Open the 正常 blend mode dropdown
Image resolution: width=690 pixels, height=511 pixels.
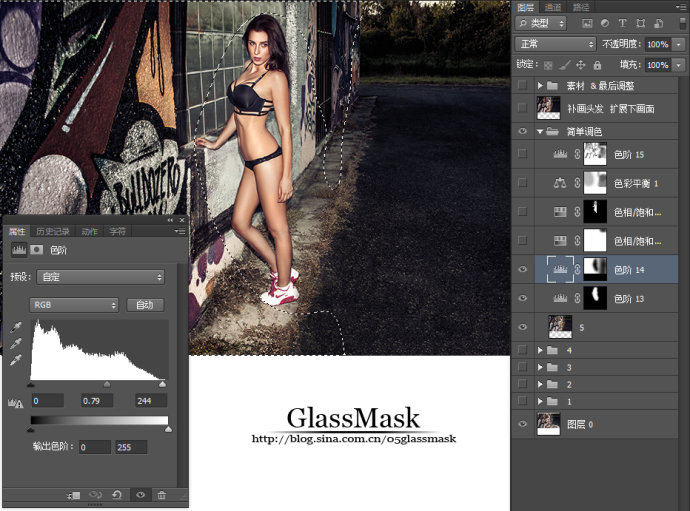[555, 44]
